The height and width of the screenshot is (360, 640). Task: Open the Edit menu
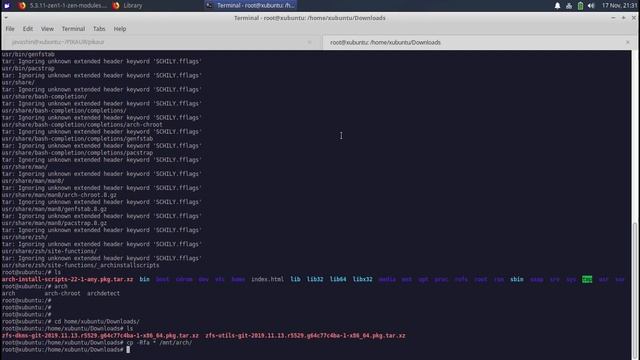click(x=27, y=29)
